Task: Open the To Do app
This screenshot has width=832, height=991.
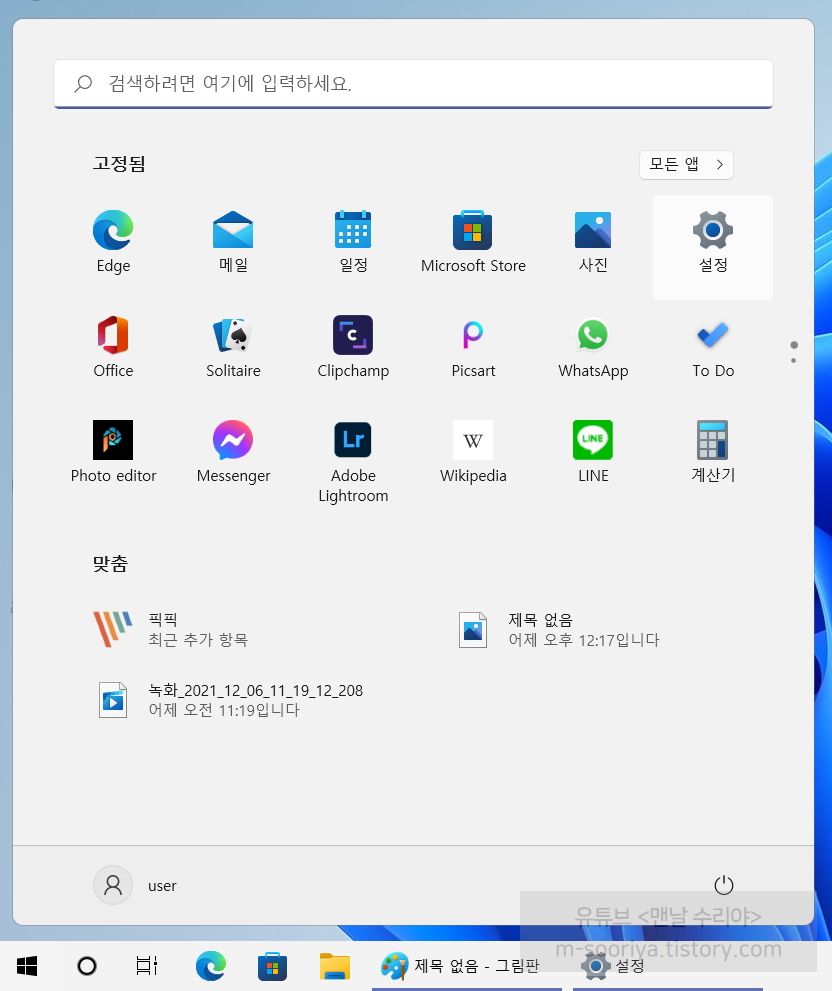Action: 713,347
